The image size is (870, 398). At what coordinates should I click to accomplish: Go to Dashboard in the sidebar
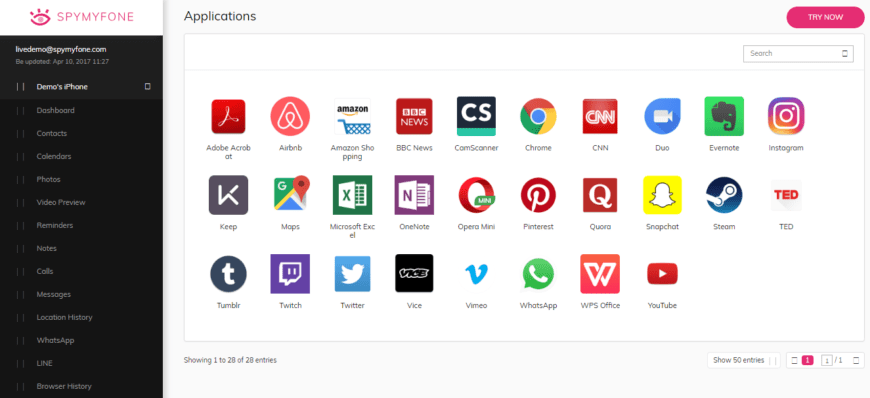pyautogui.click(x=55, y=110)
